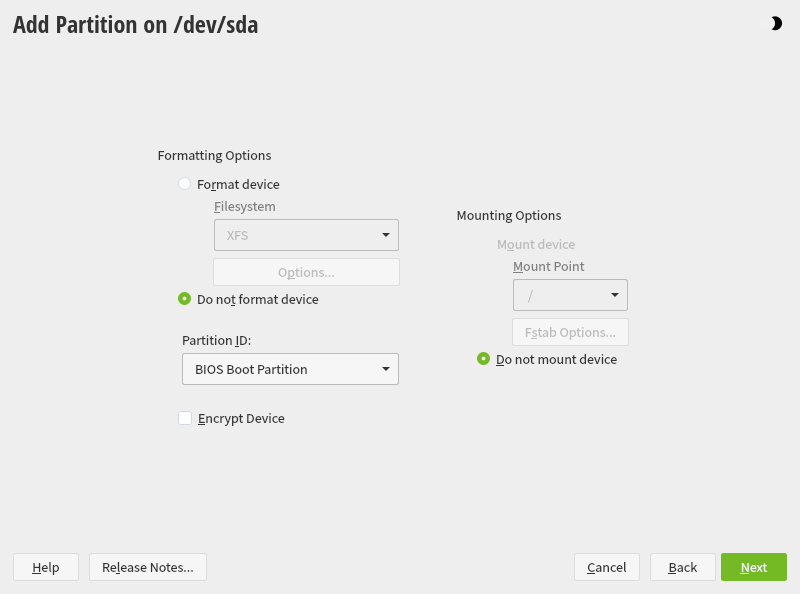Cancel the add partition dialog
The width and height of the screenshot is (800, 594).
[607, 567]
